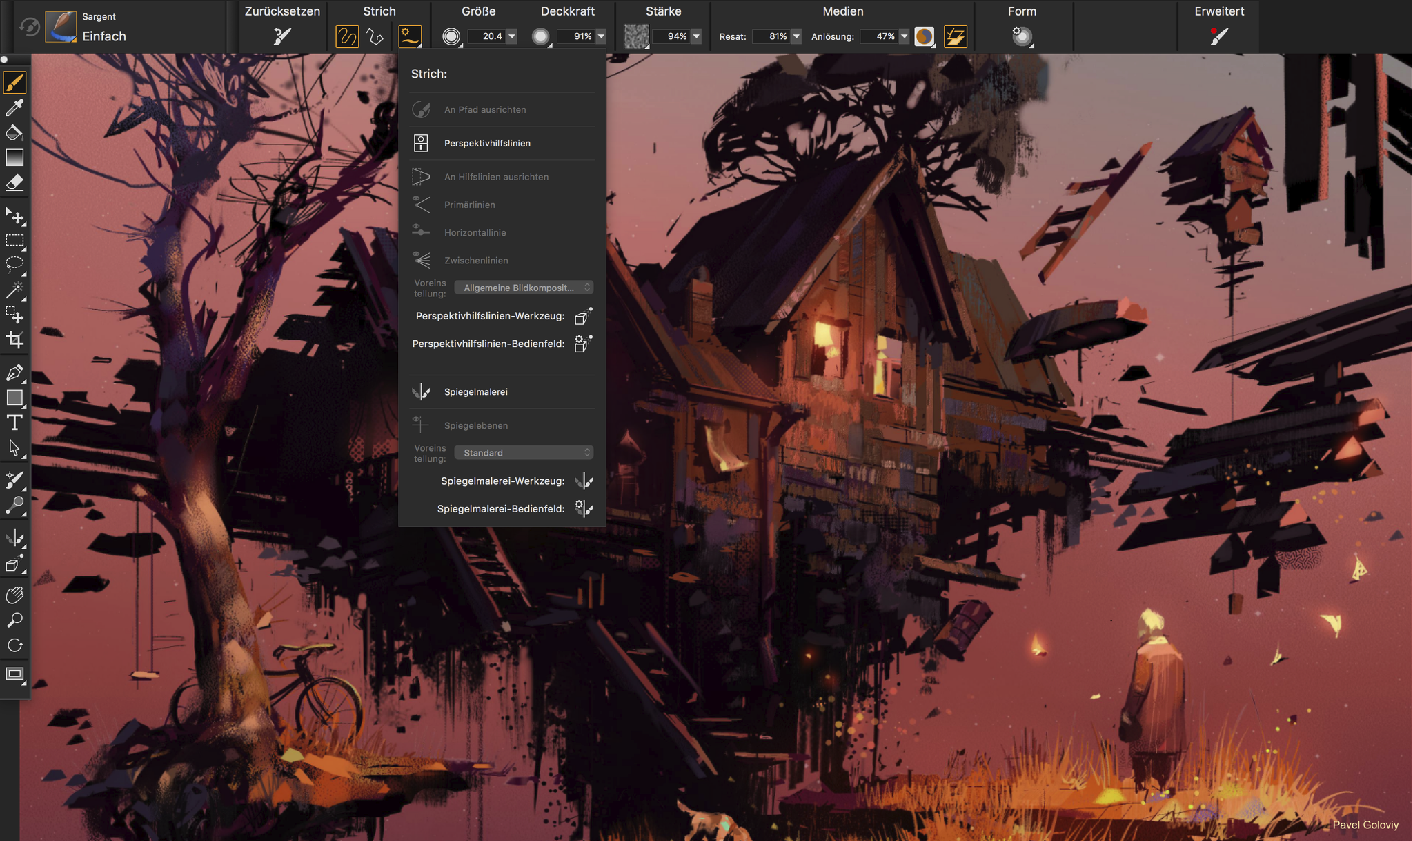Toggle Spiegelmalerei mirror painting option
1412x841 pixels.
[476, 392]
